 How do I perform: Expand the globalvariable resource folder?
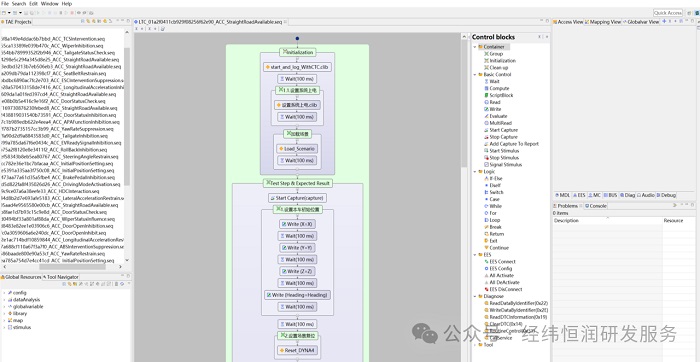coord(4,307)
